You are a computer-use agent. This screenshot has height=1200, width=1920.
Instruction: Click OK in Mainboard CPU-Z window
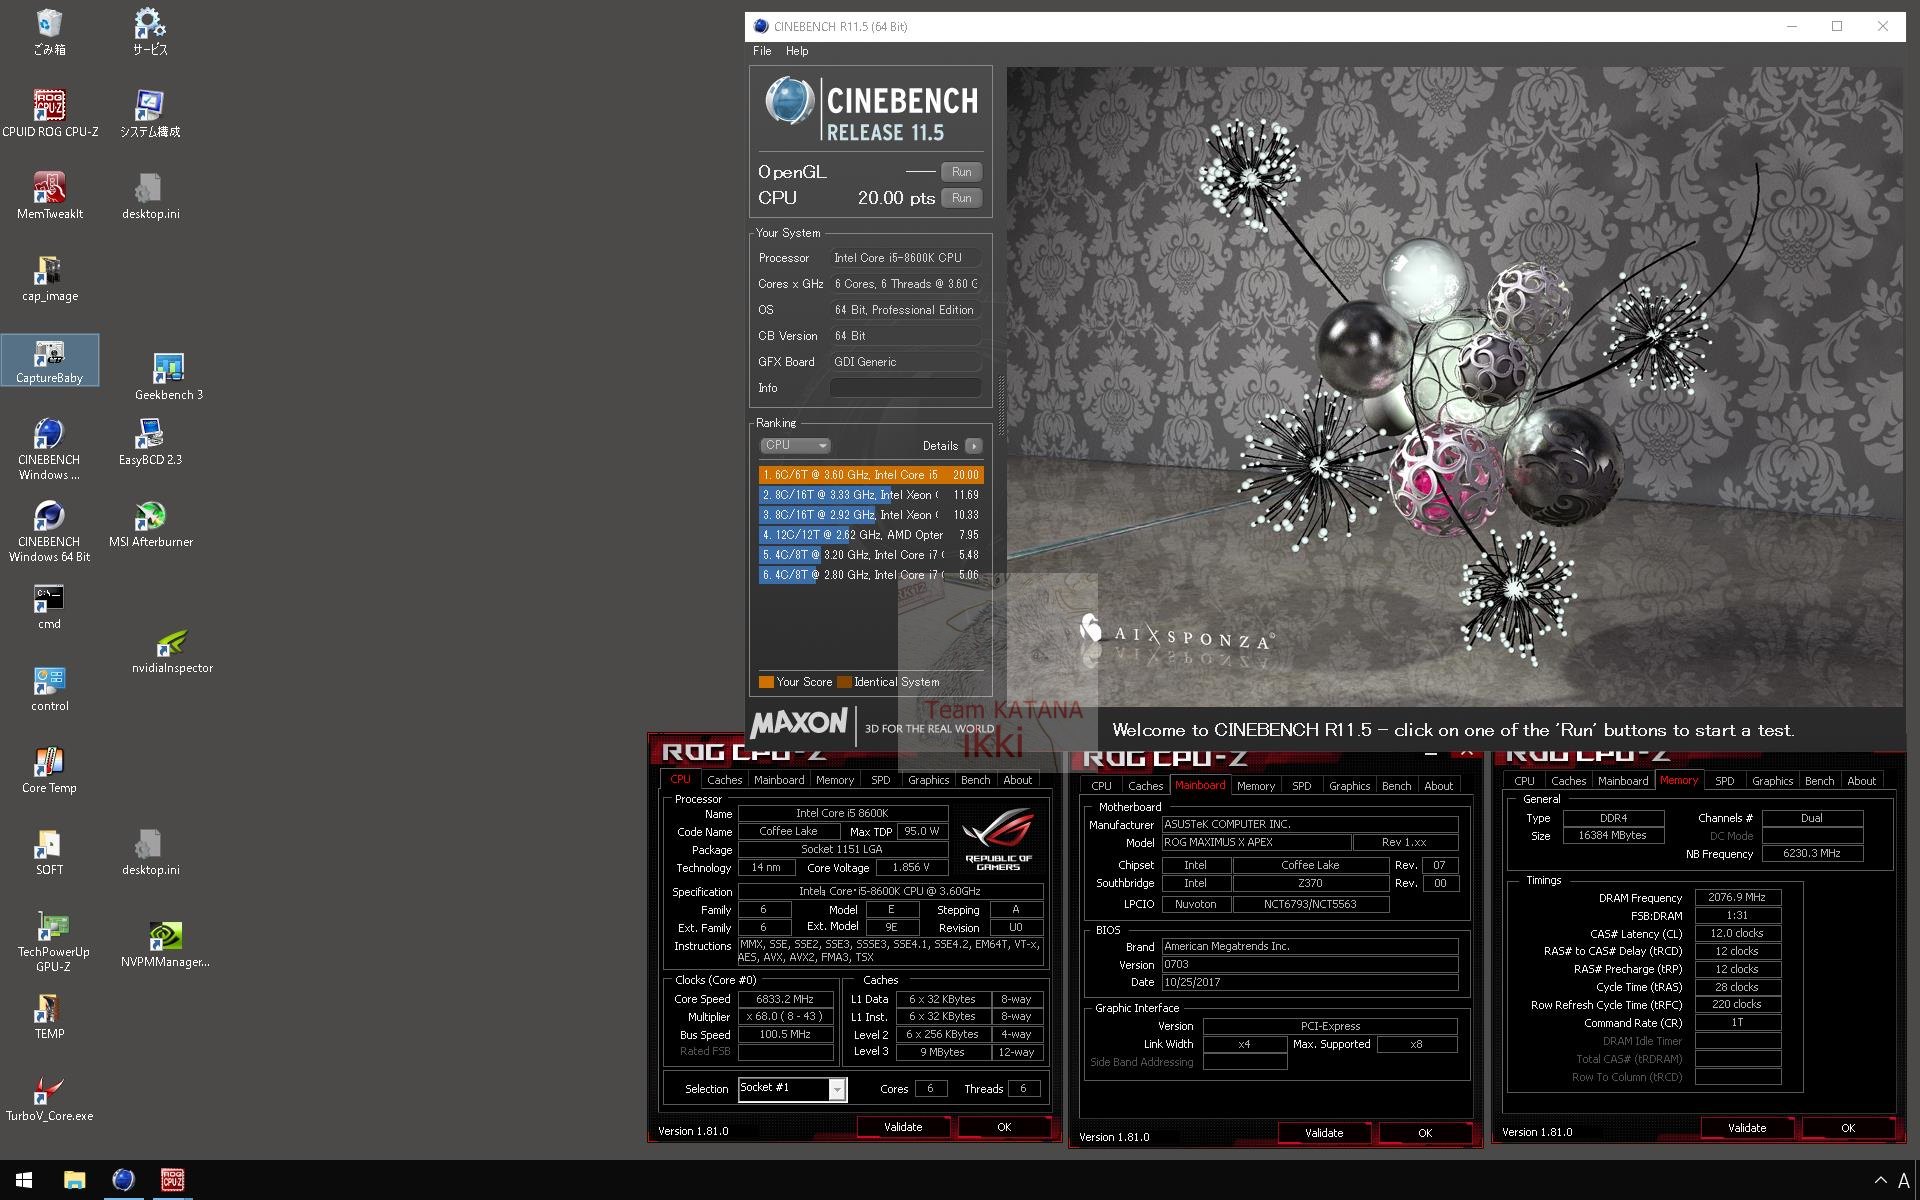pos(1425,1133)
